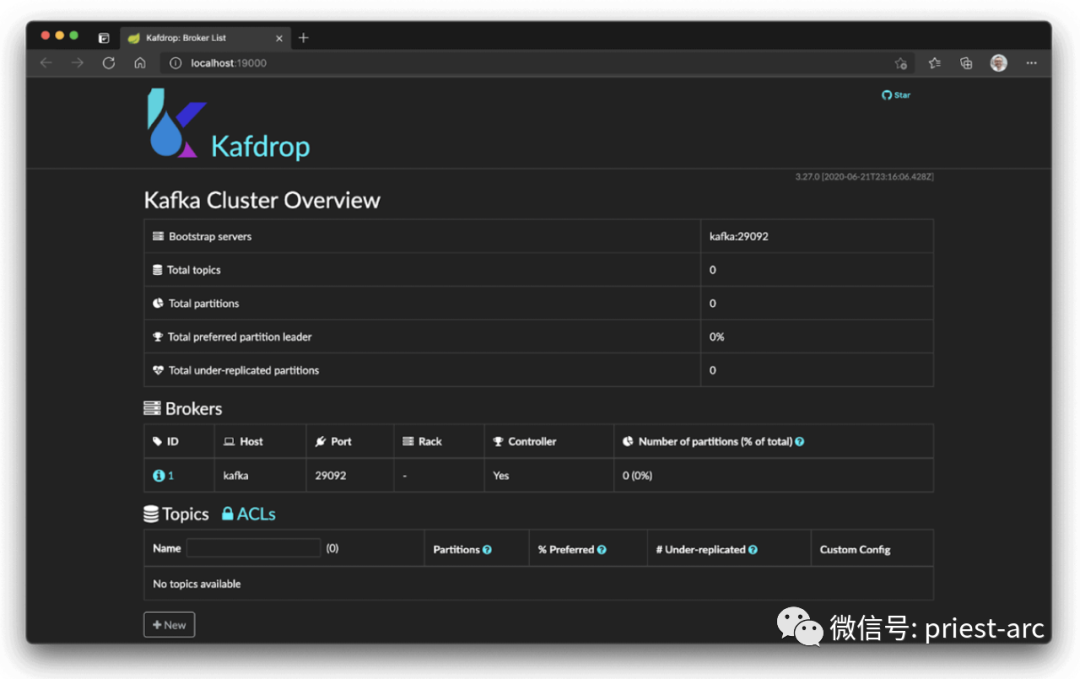Click Total preferred partition leader label
The height and width of the screenshot is (679, 1080).
click(x=240, y=337)
